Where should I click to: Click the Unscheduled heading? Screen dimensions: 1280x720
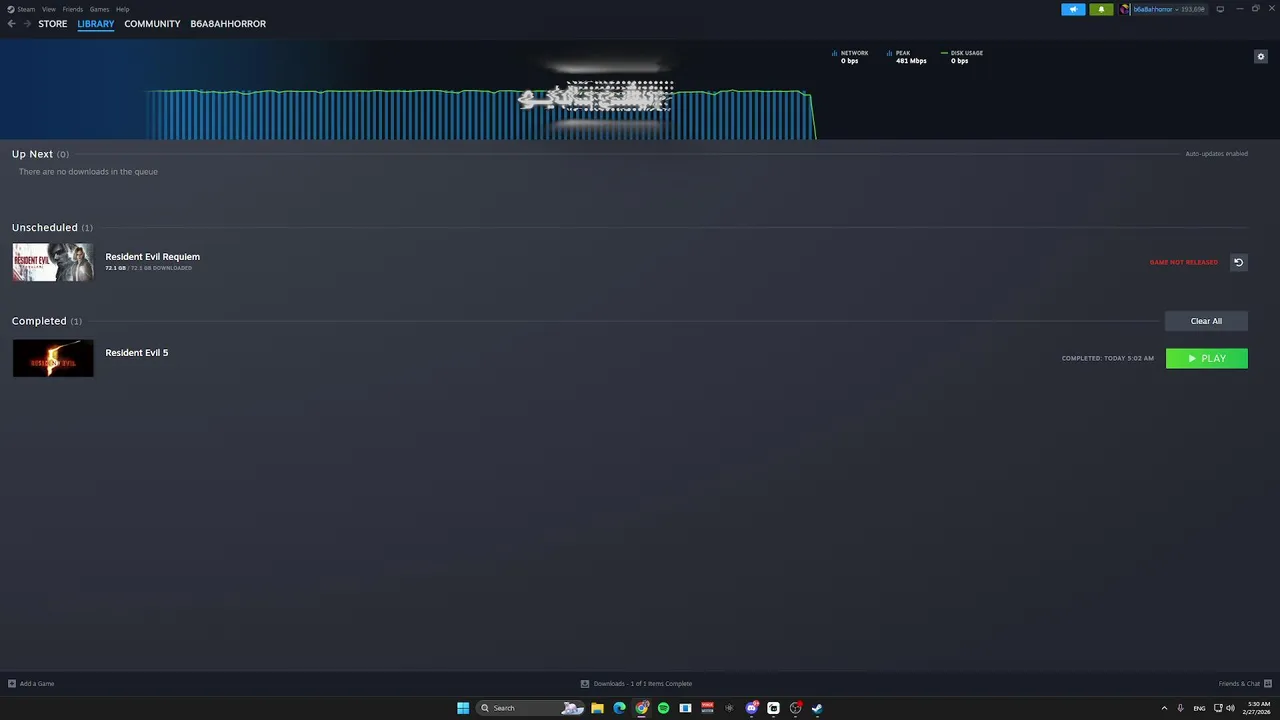pyautogui.click(x=45, y=228)
